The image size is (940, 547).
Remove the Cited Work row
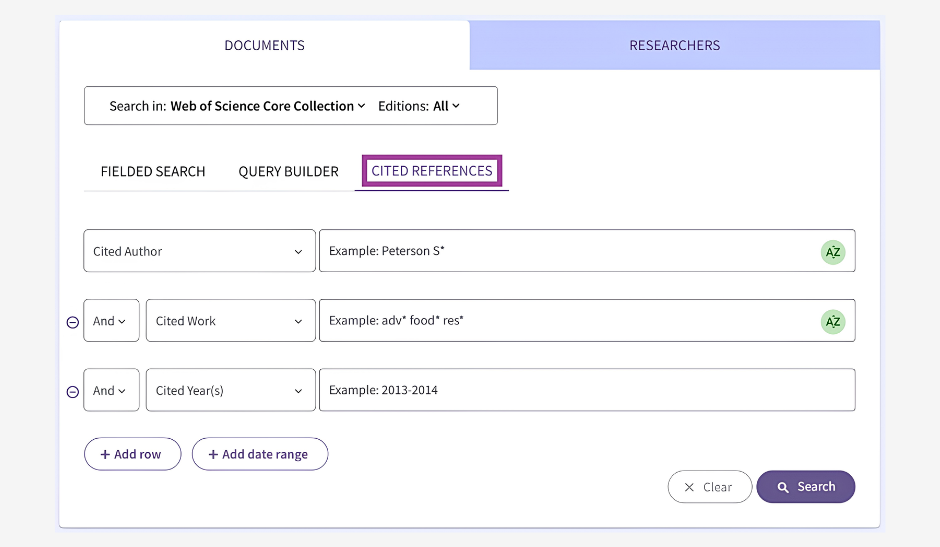[73, 322]
